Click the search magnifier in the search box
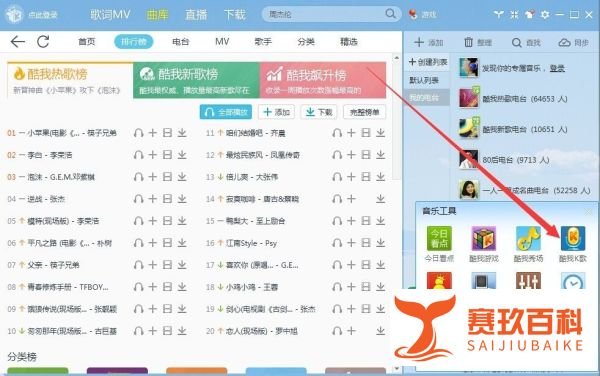The width and height of the screenshot is (600, 376). pyautogui.click(x=390, y=14)
